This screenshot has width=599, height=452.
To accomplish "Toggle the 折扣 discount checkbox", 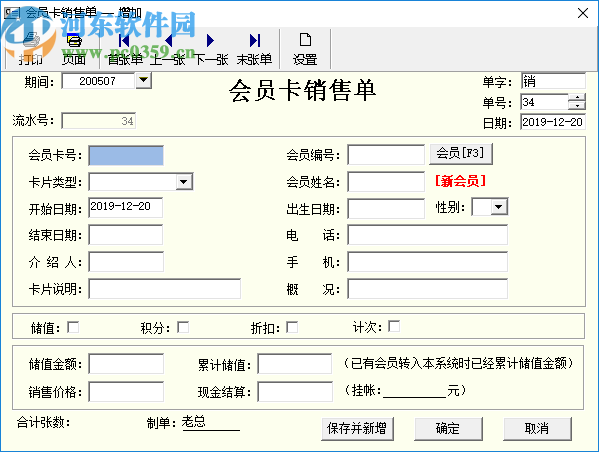I will coord(292,327).
